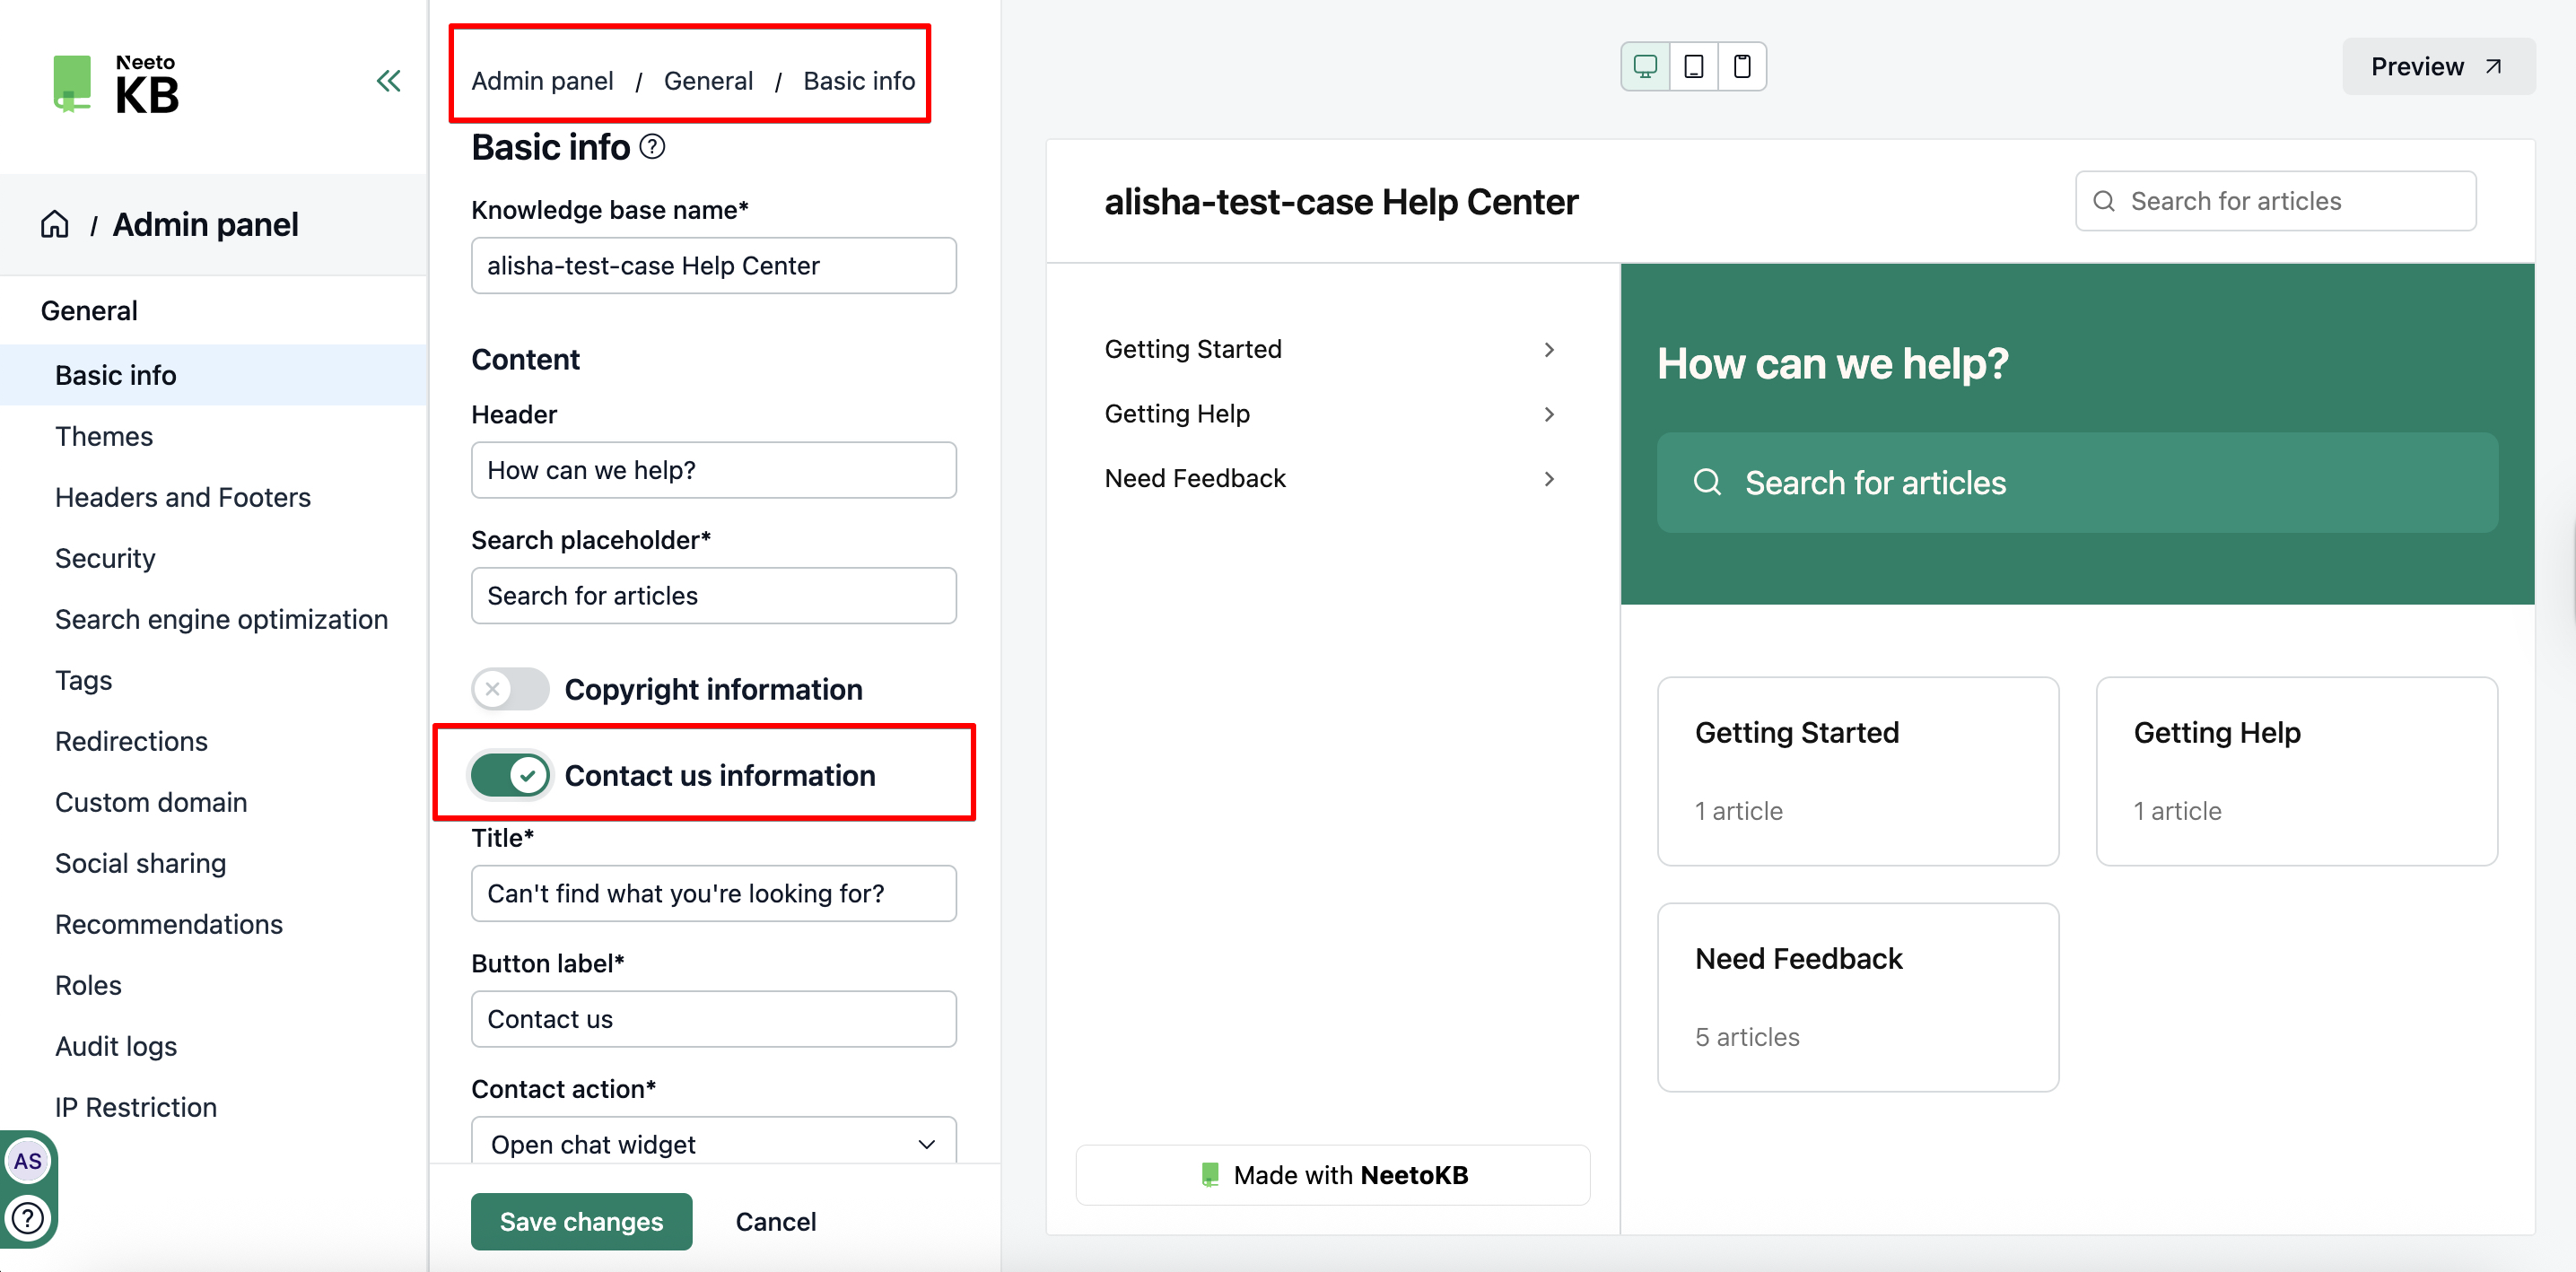Open Custom domain settings
This screenshot has height=1272, width=2576.
151,802
